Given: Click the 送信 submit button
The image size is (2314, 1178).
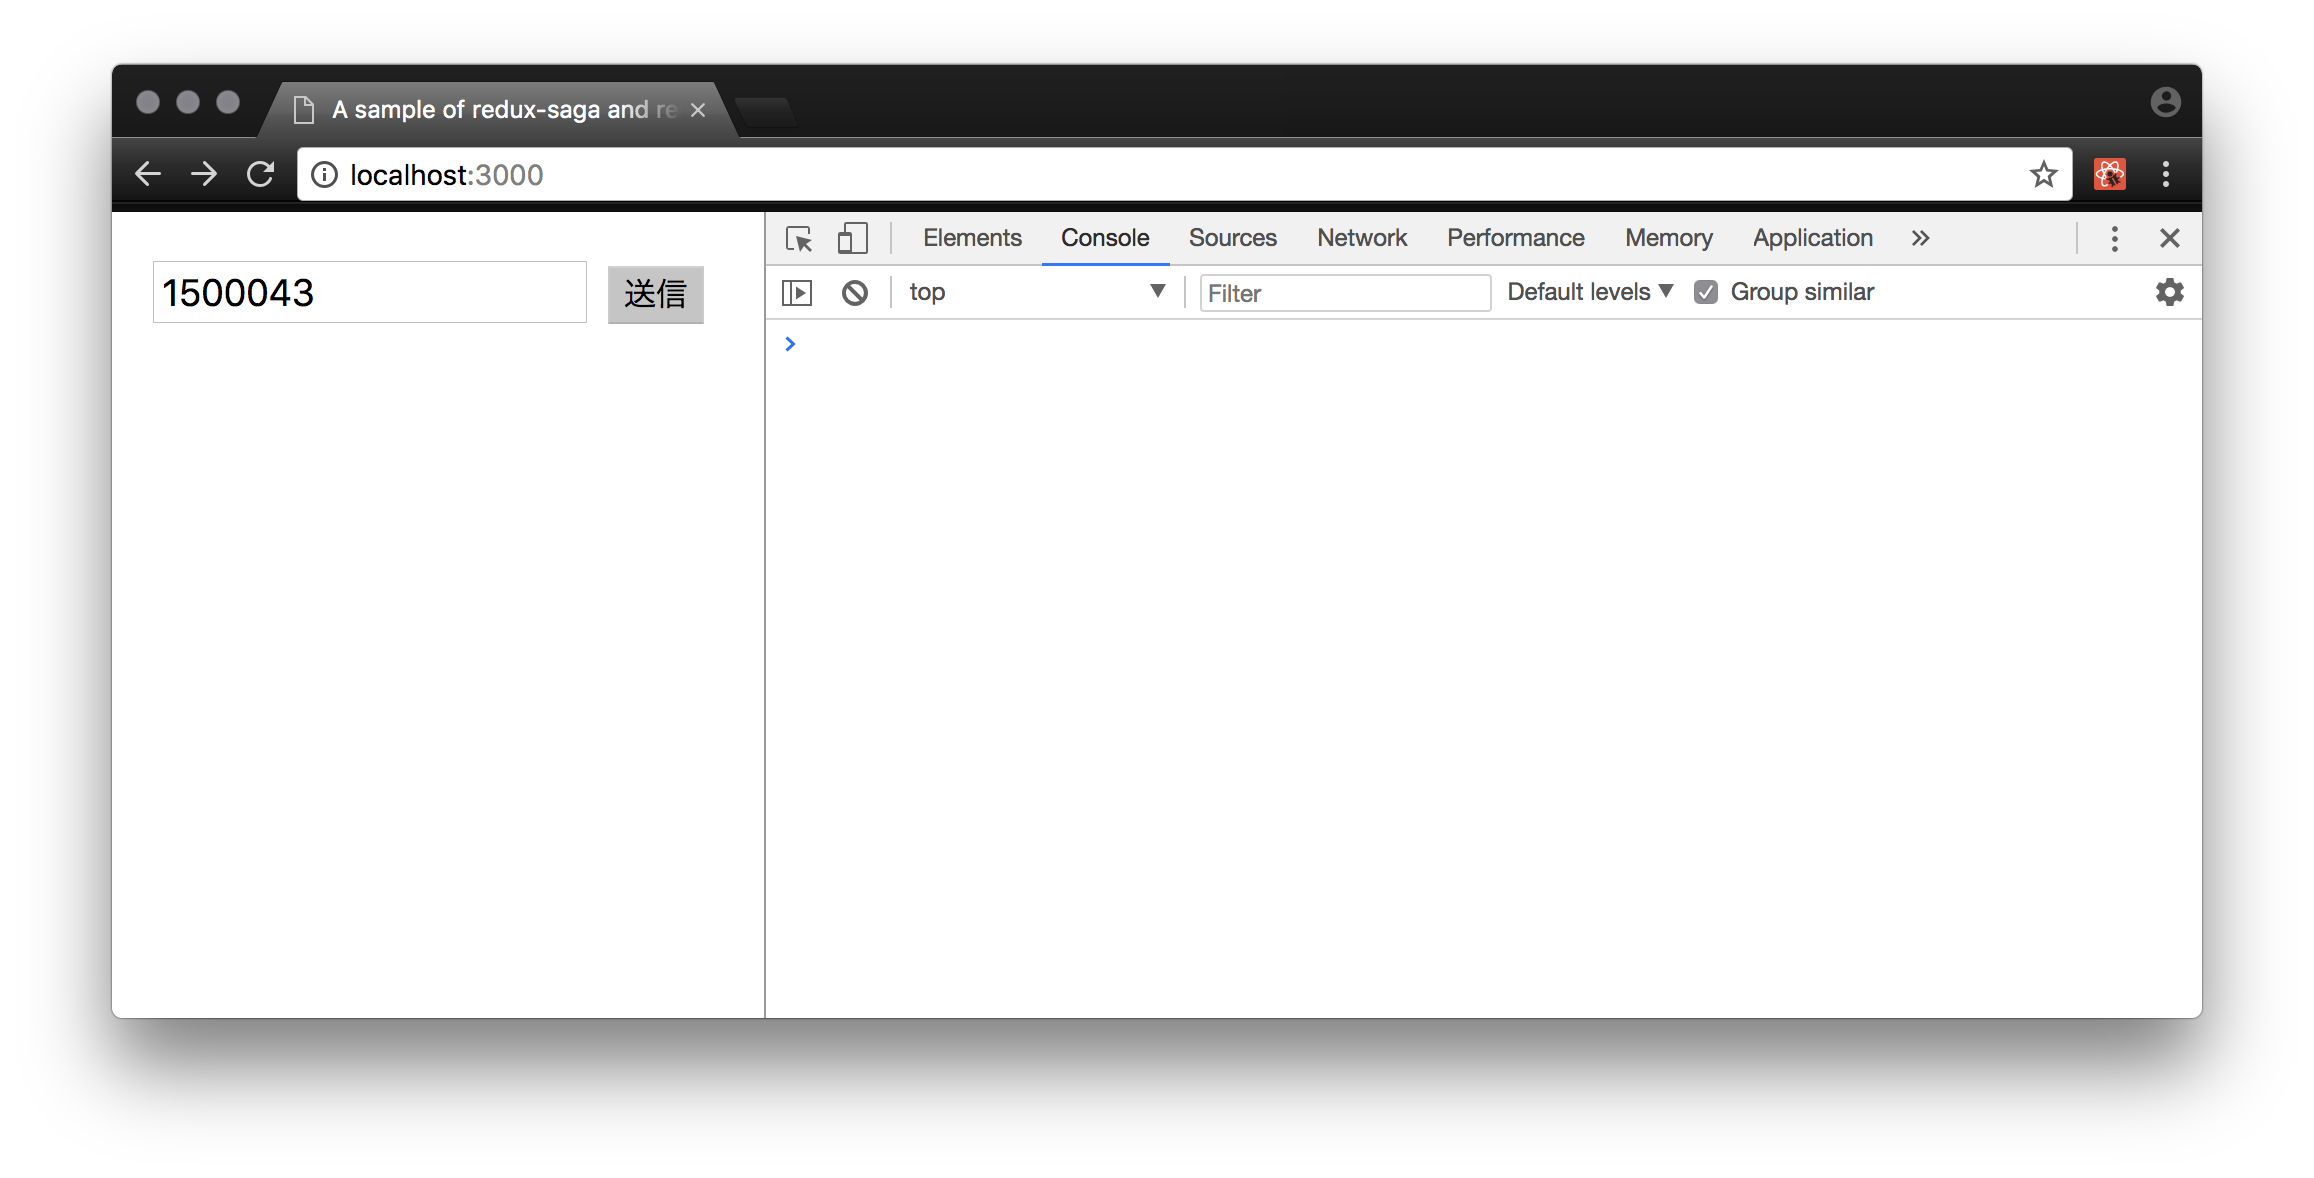Looking at the screenshot, I should click(655, 293).
